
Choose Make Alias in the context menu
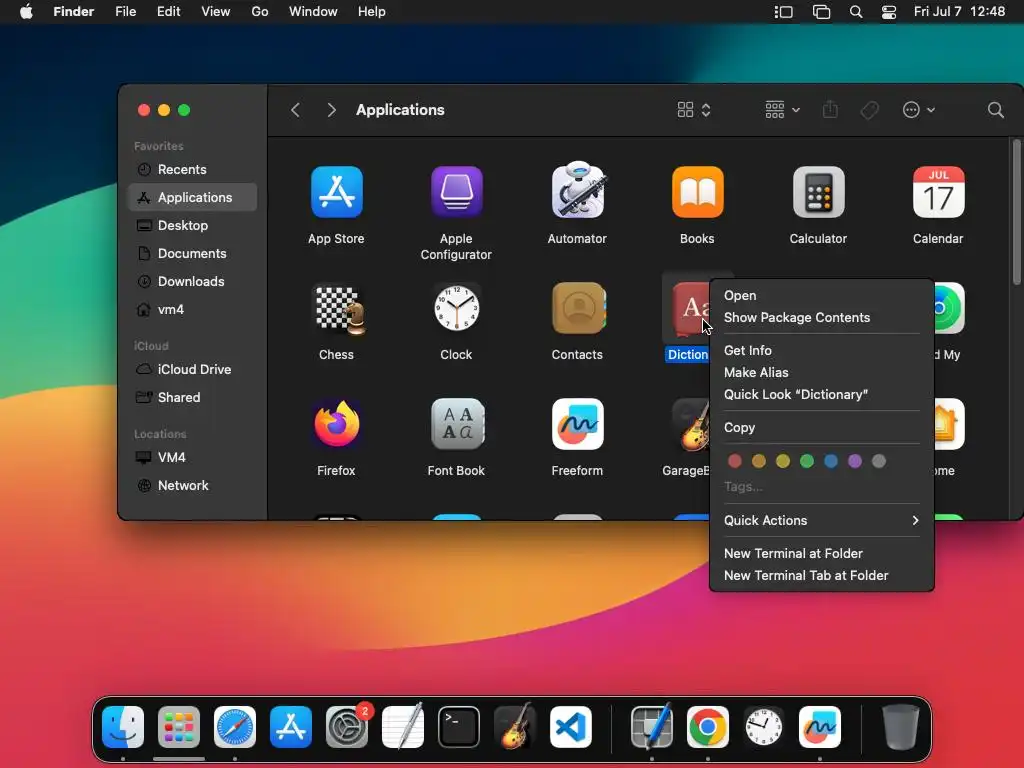(x=822, y=372)
